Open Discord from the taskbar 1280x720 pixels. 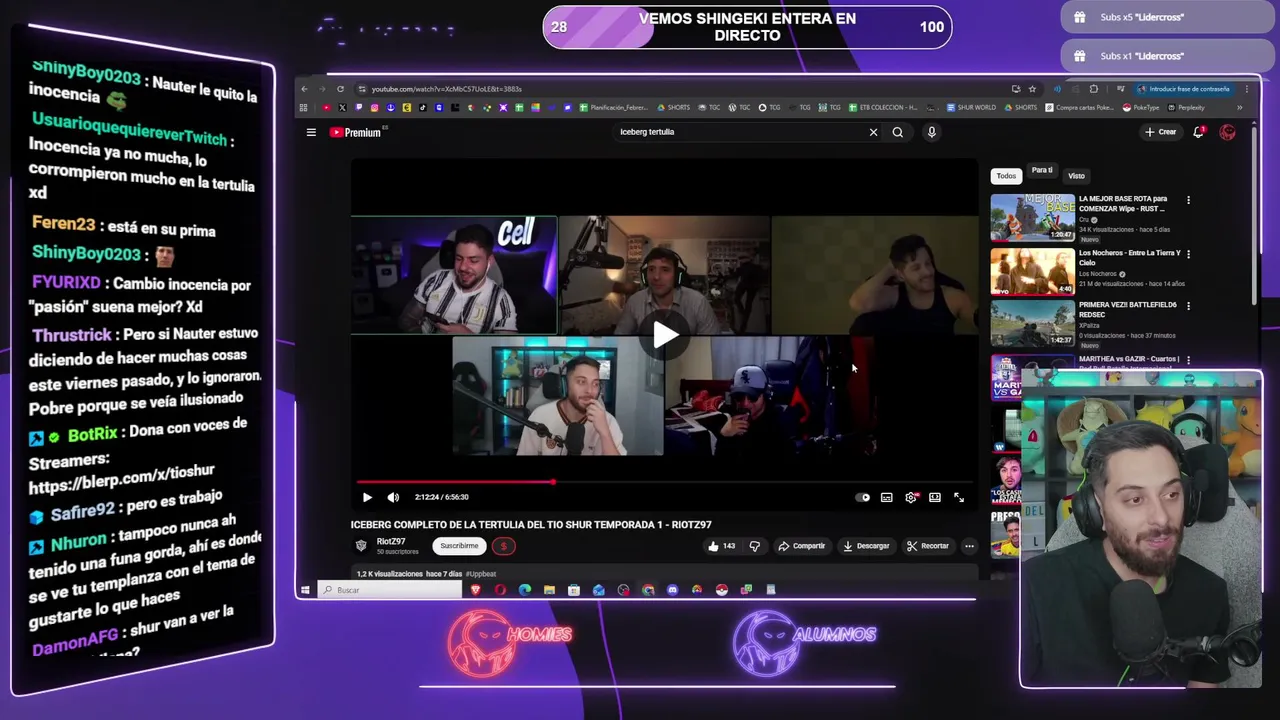pyautogui.click(x=672, y=590)
